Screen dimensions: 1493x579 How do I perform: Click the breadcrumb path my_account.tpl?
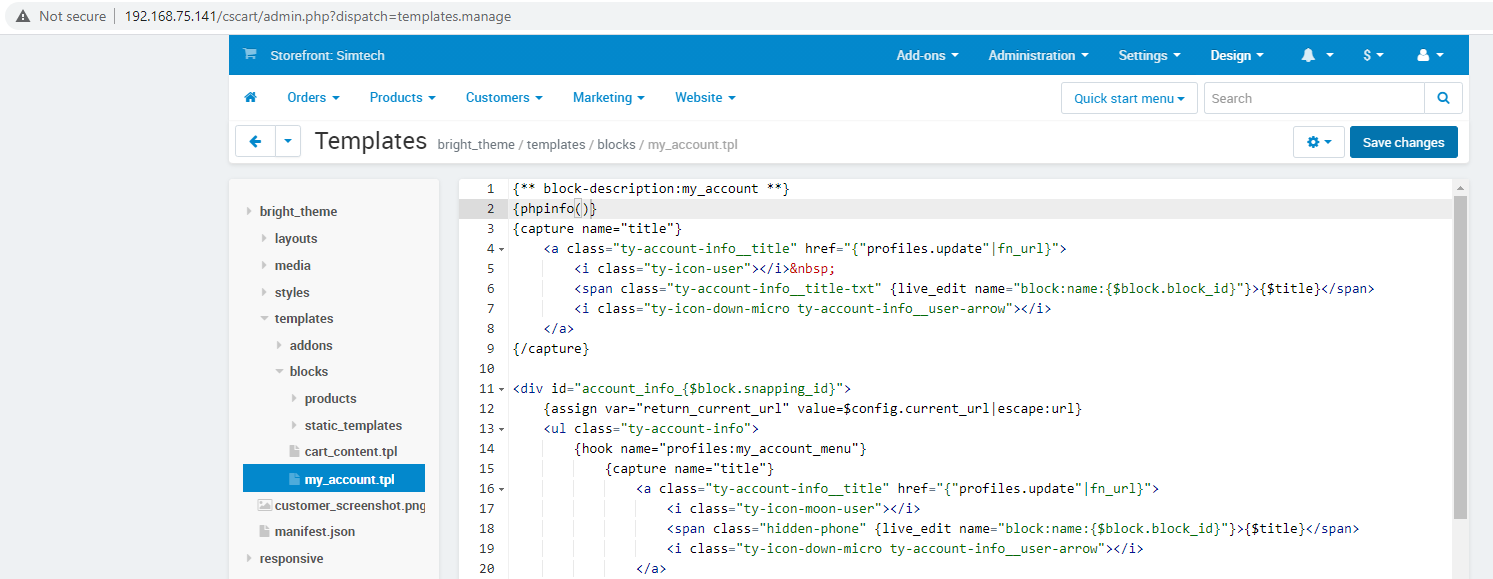[693, 144]
